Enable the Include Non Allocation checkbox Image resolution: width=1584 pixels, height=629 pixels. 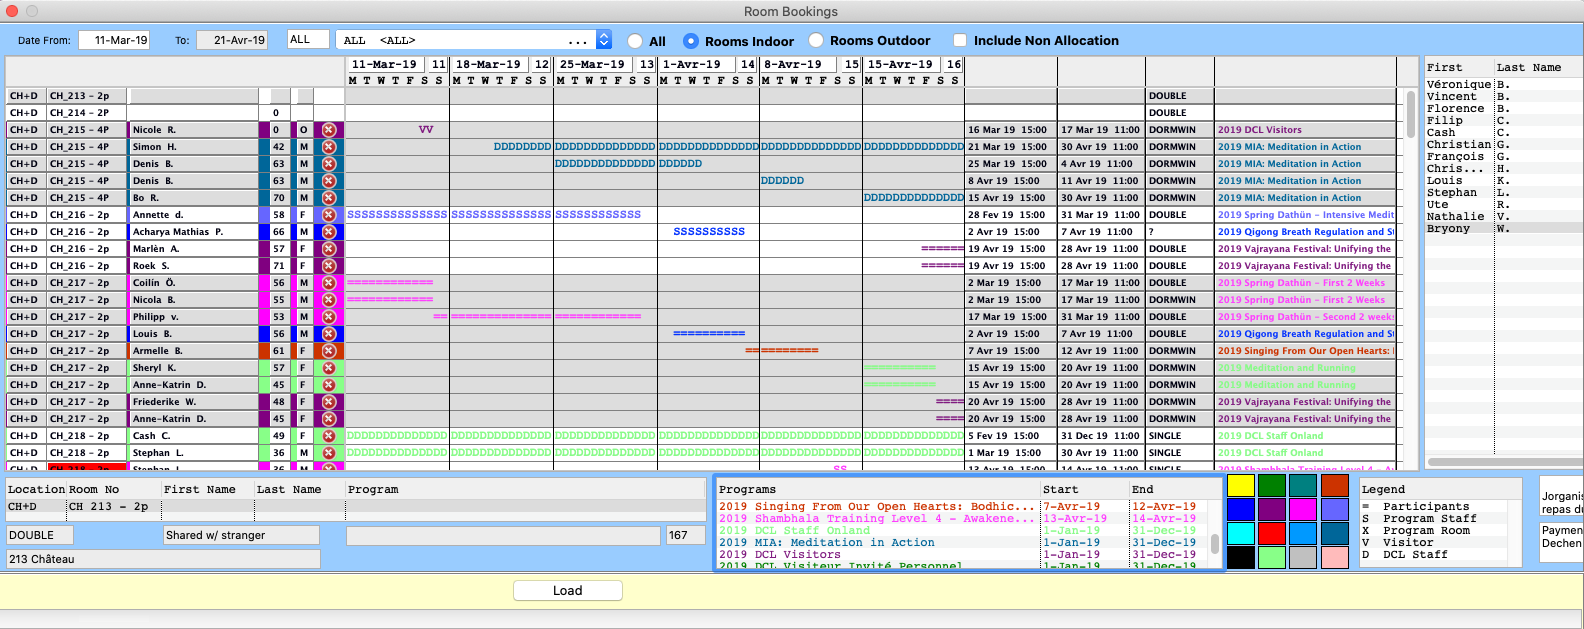(x=960, y=40)
